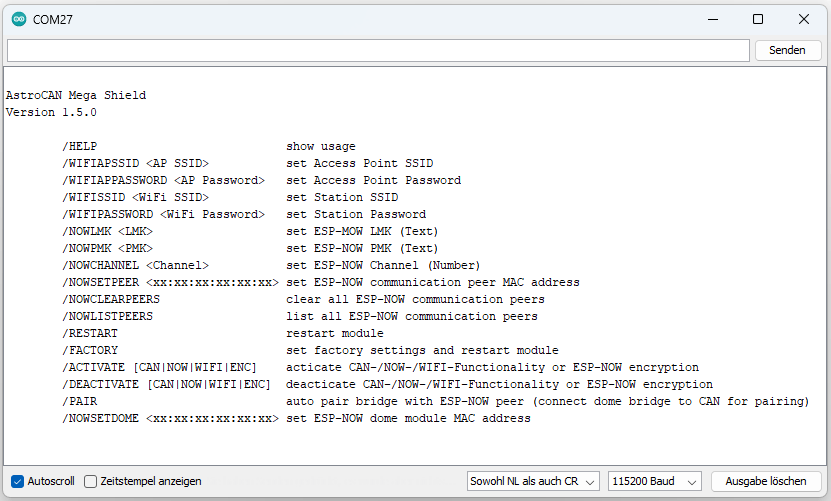Screen dimensions: 831x501
Task: Close the COM27 serial monitor
Action: (803, 20)
